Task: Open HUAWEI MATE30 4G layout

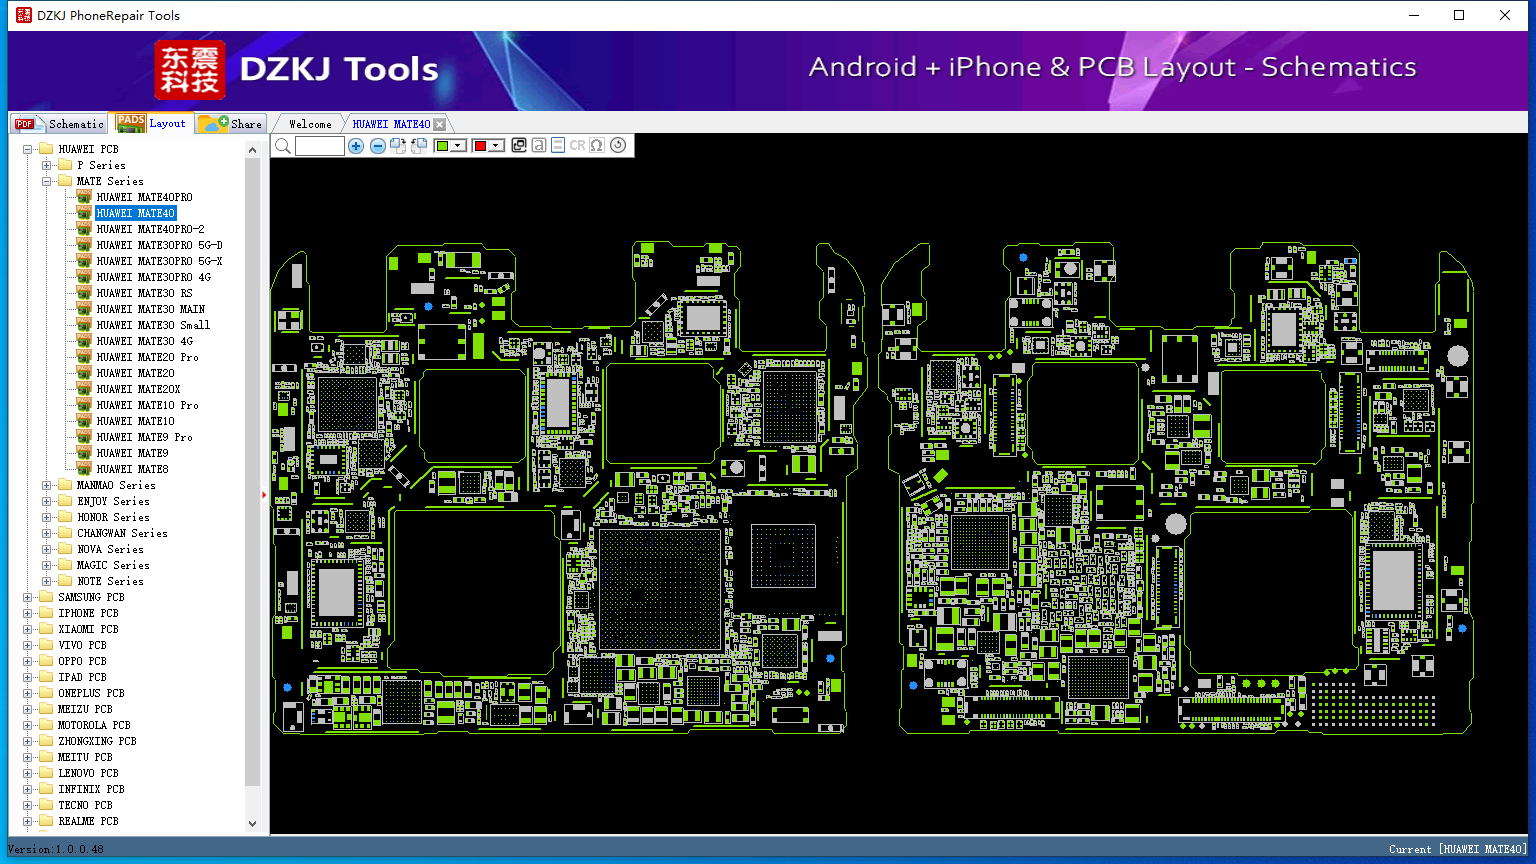Action: [x=145, y=341]
